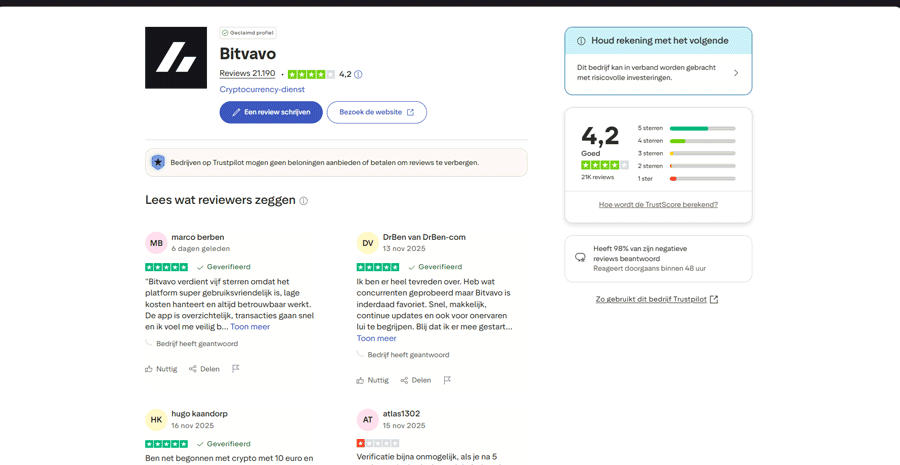This screenshot has height=465, width=900.
Task: Click the 21K reviews text
Action: coord(598,177)
